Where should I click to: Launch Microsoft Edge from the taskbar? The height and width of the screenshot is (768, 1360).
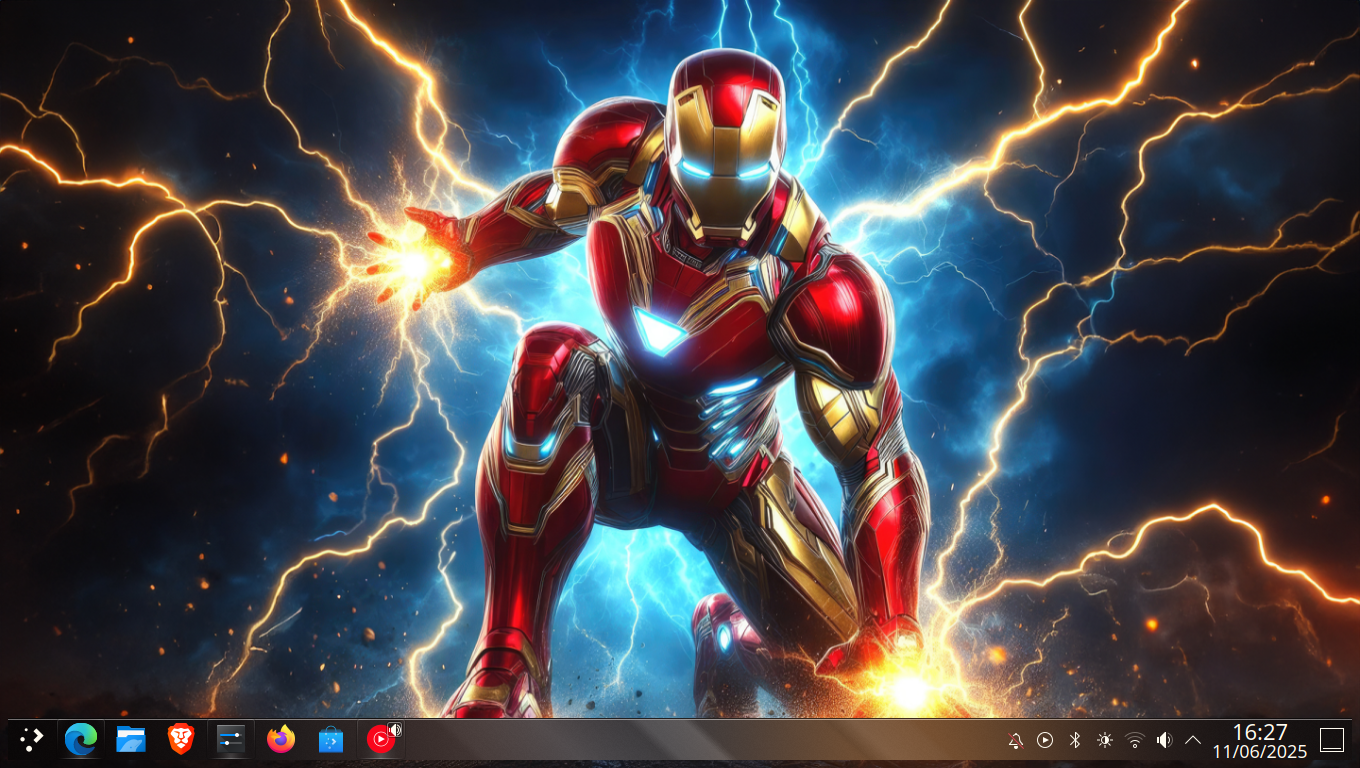[x=81, y=740]
